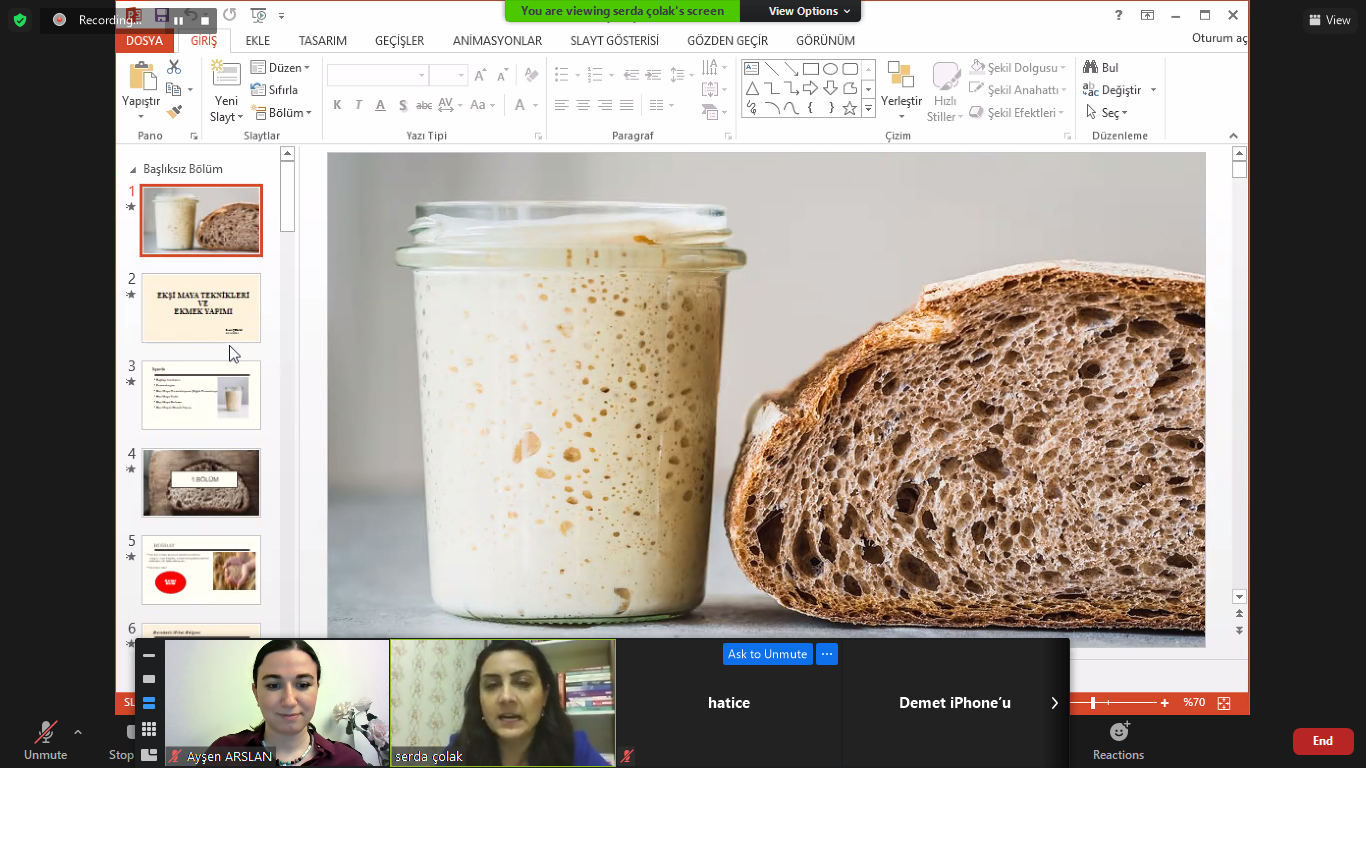Click the red End meeting button
The width and height of the screenshot is (1366, 858).
[x=1322, y=741]
